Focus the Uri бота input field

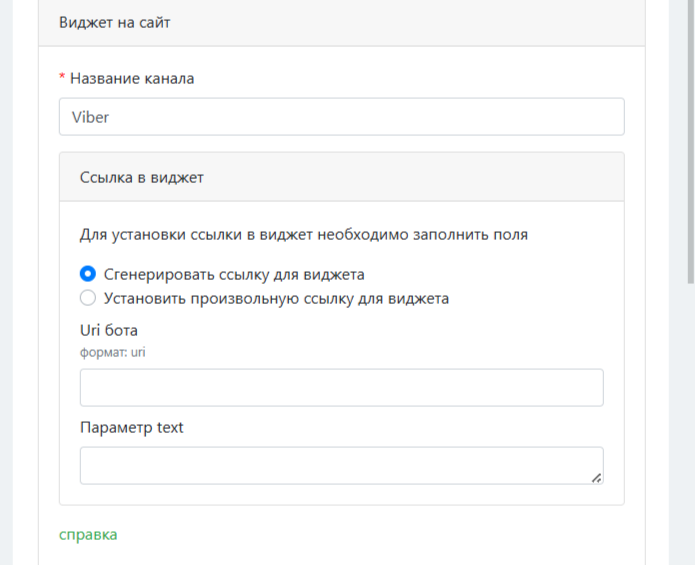(340, 387)
